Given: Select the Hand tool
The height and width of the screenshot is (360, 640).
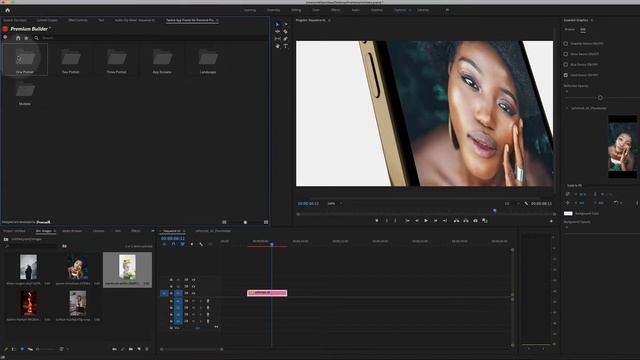Looking at the screenshot, I should click(x=278, y=46).
